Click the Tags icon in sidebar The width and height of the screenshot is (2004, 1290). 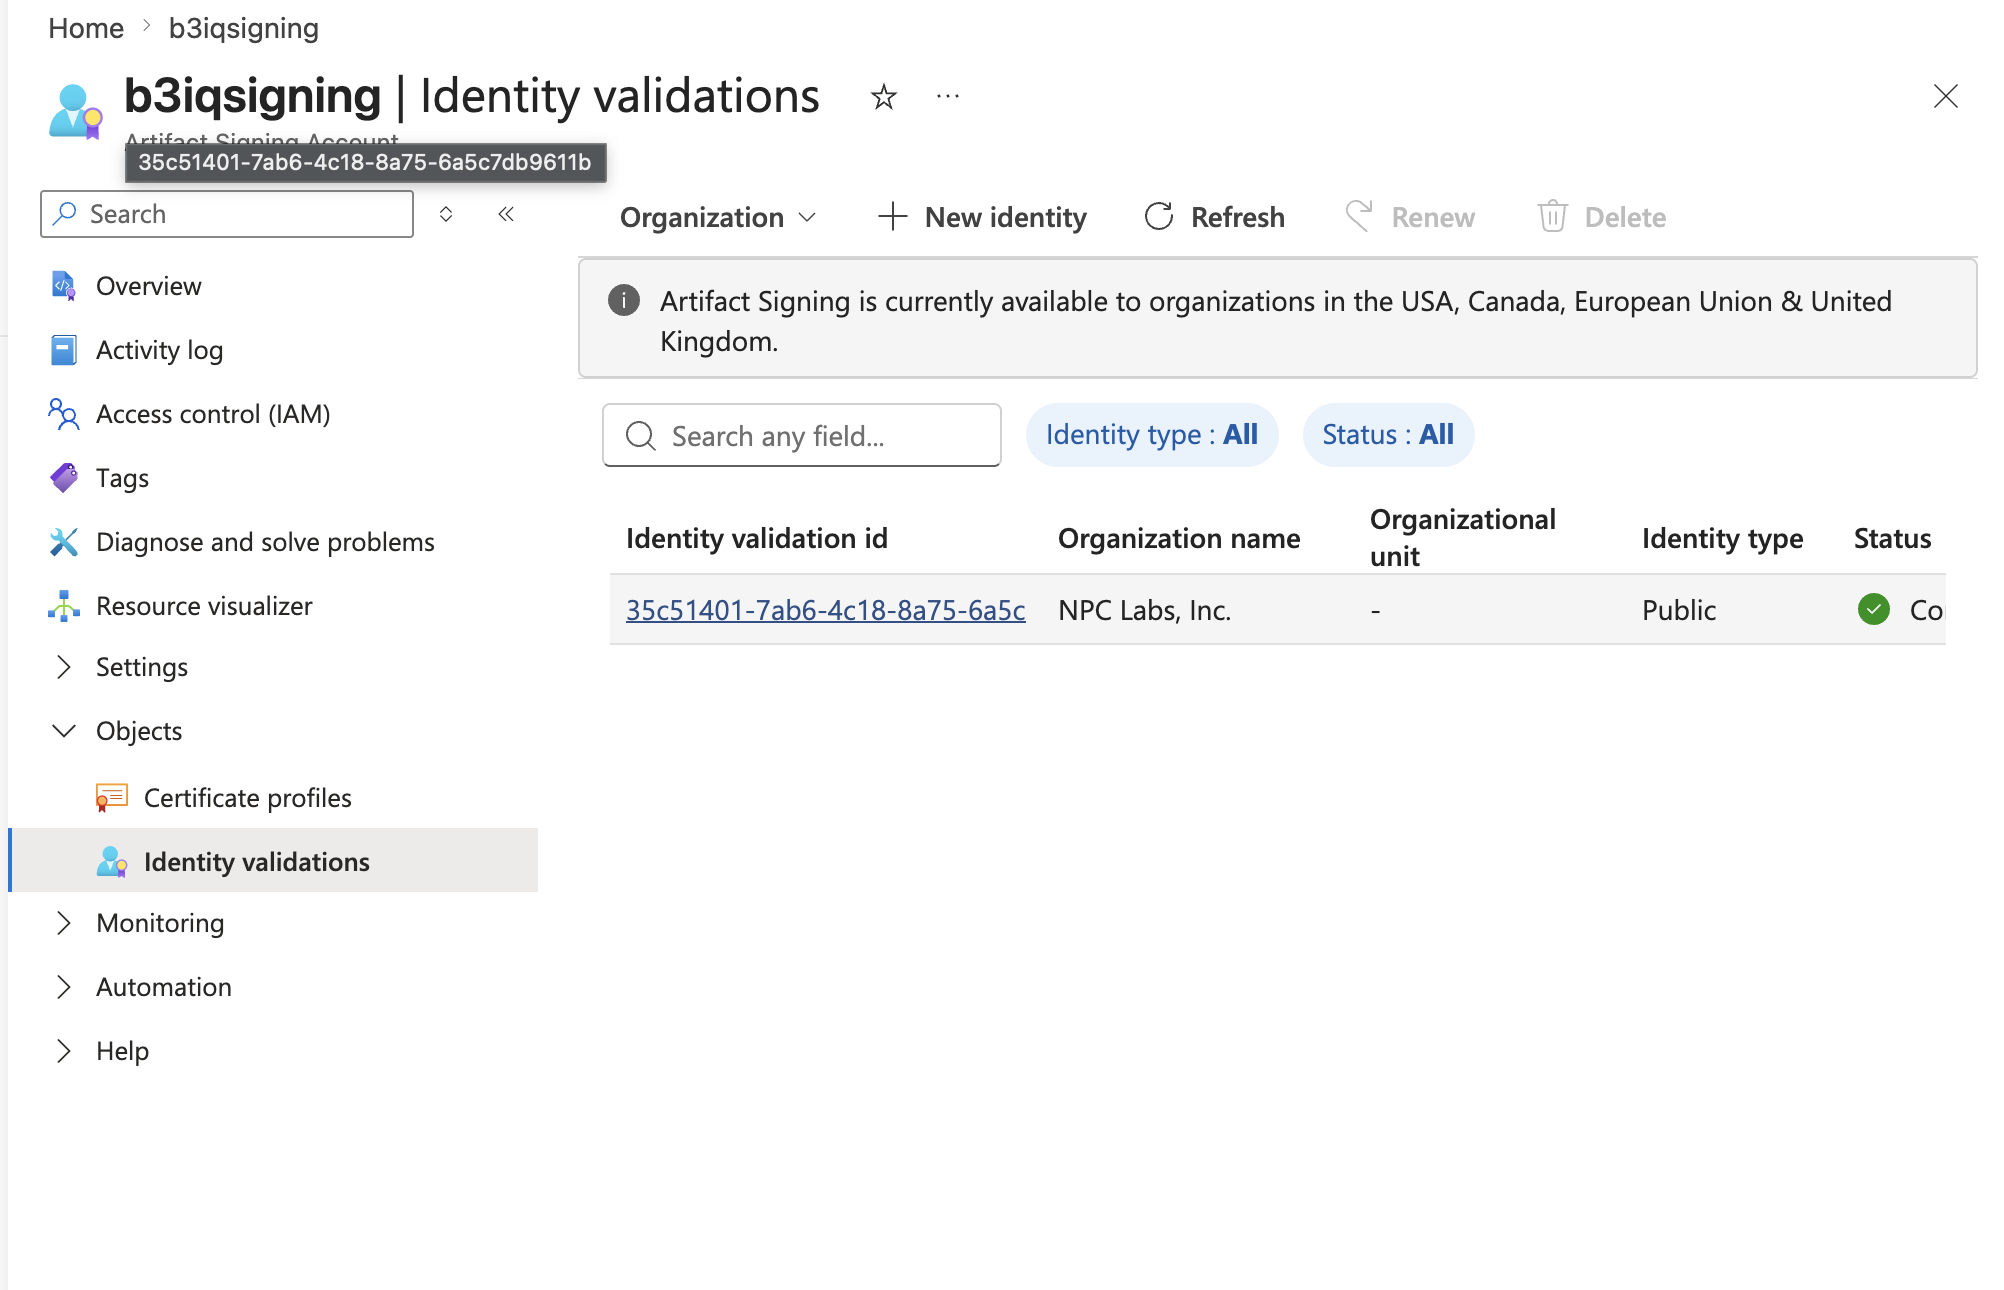[64, 478]
